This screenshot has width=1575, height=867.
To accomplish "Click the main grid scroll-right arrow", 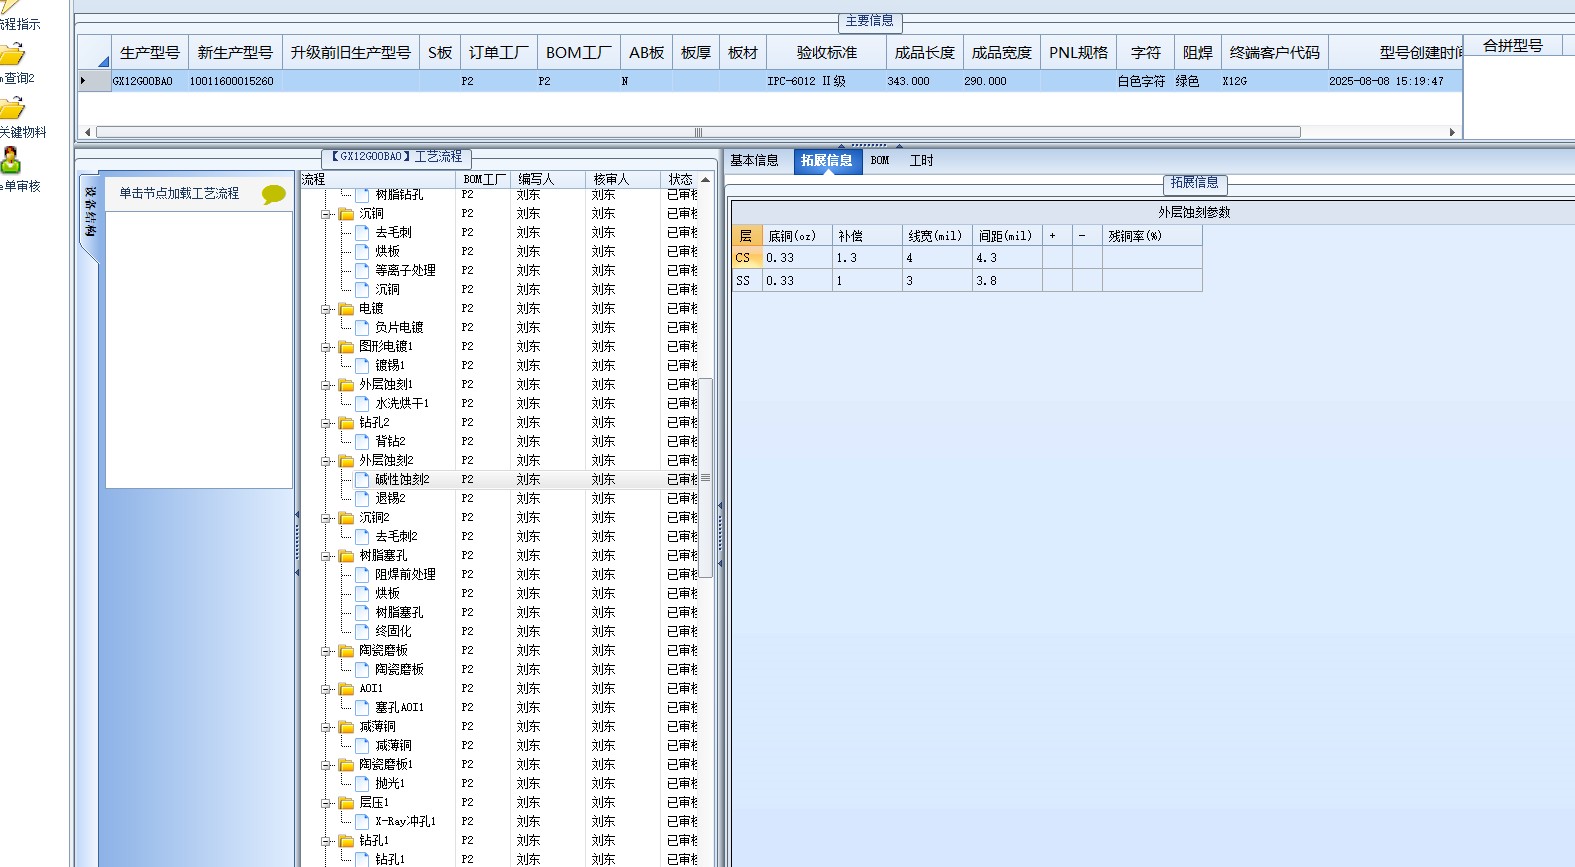I will click(x=1452, y=132).
